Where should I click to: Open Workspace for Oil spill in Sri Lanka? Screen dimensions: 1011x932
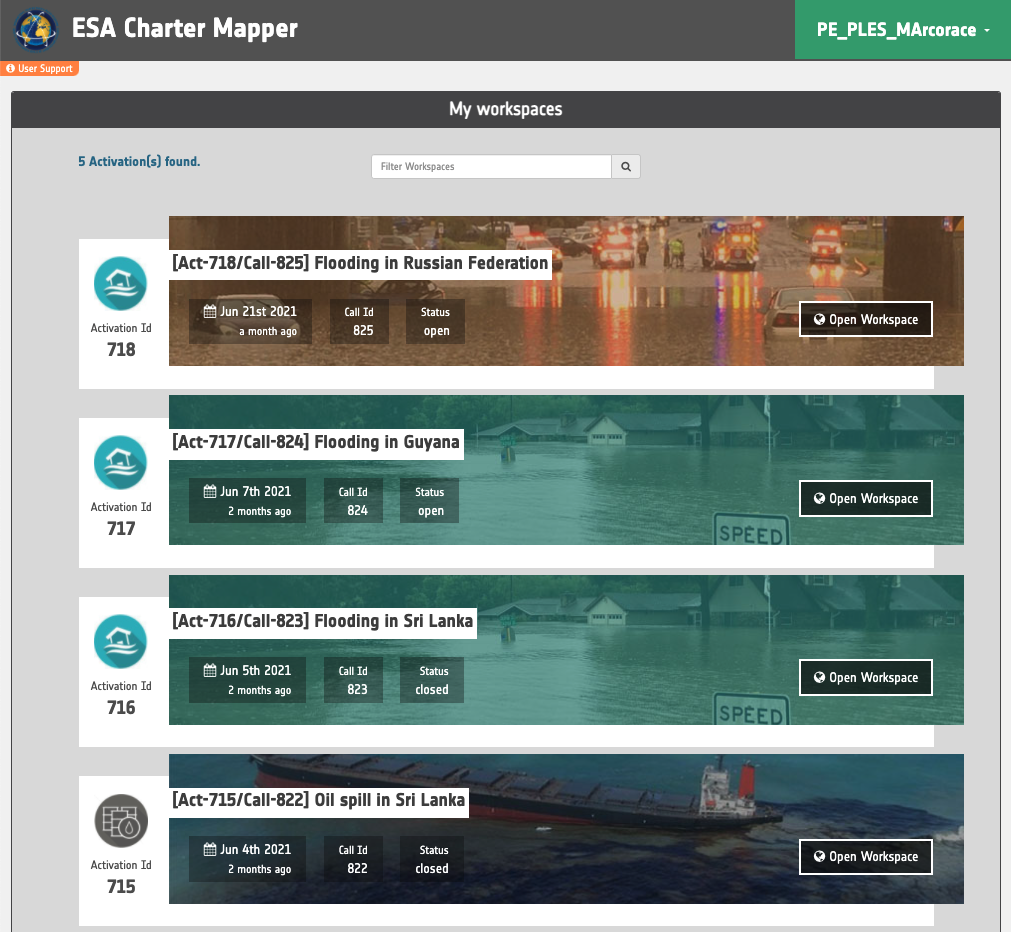[865, 857]
